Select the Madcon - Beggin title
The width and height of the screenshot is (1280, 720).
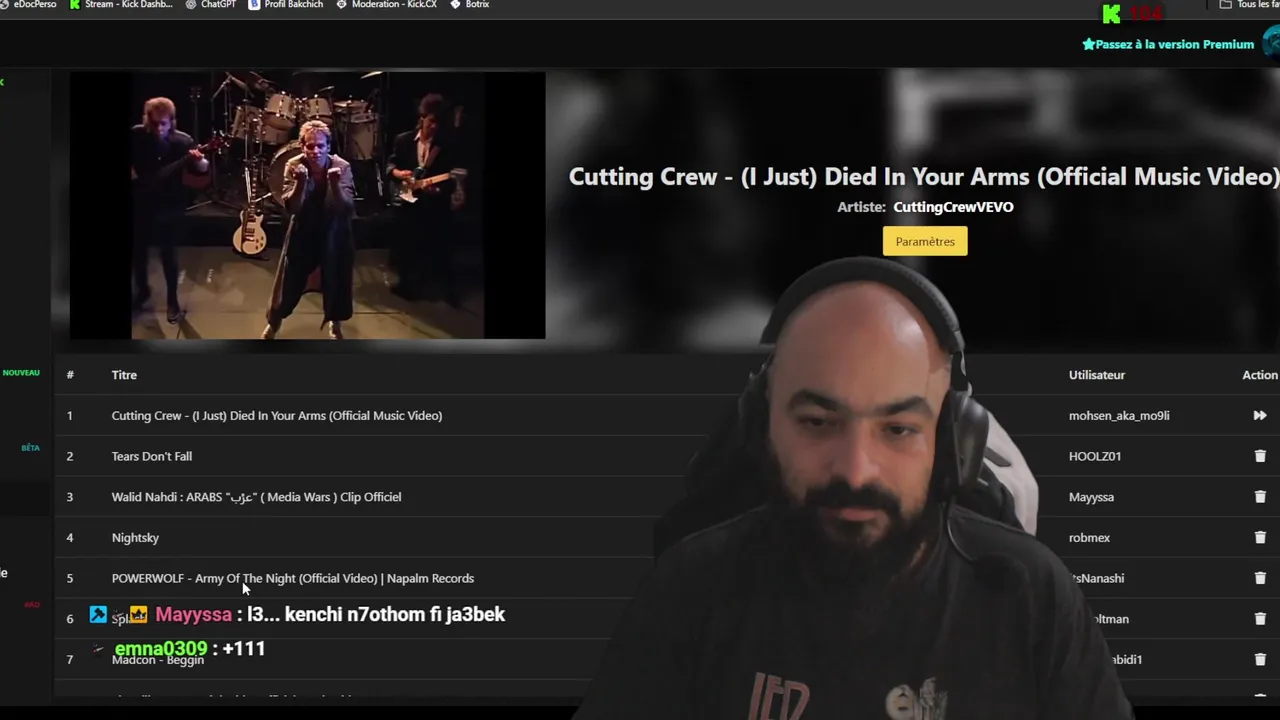(x=158, y=660)
